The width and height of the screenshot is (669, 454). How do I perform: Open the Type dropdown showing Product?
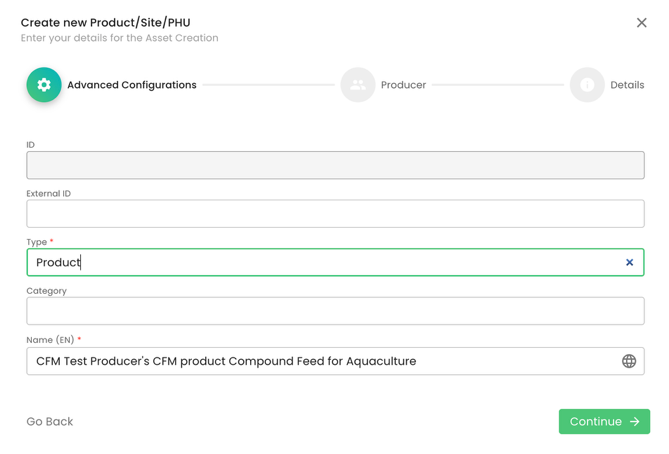(x=320, y=262)
